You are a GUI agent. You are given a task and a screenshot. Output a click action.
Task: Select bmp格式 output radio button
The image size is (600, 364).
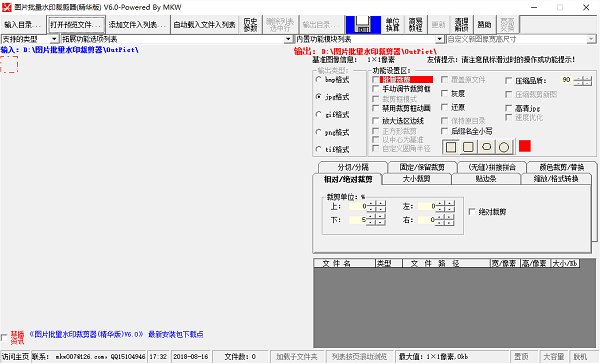(x=318, y=80)
